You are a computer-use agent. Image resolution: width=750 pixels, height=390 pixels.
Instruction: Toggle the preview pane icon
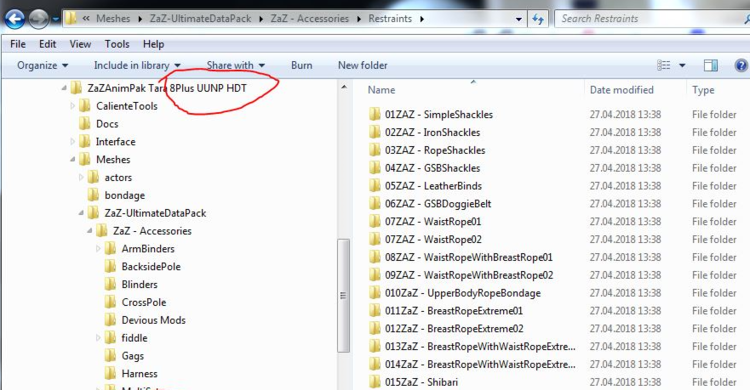click(x=711, y=65)
